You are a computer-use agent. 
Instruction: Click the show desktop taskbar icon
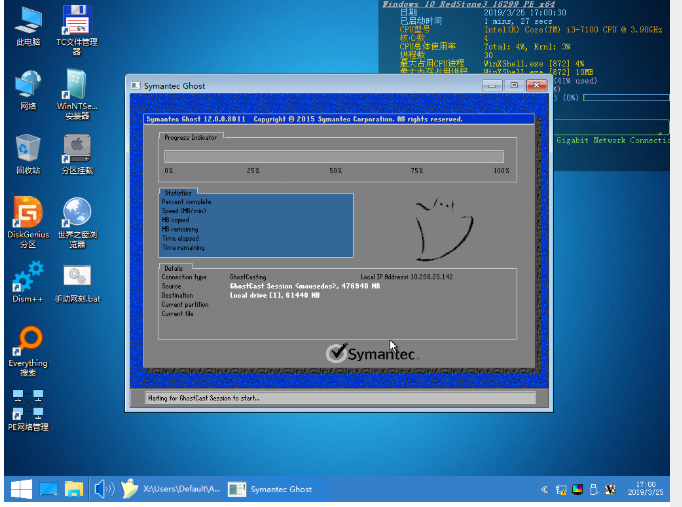click(x=48, y=489)
